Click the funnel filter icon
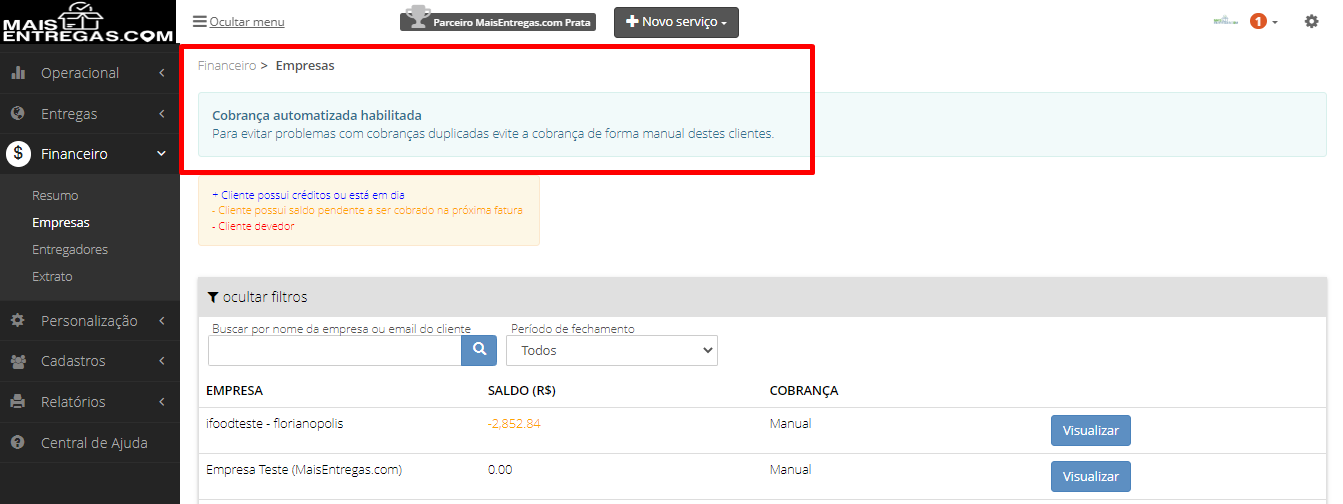Screen dimensions: 1343x504 click(212, 297)
